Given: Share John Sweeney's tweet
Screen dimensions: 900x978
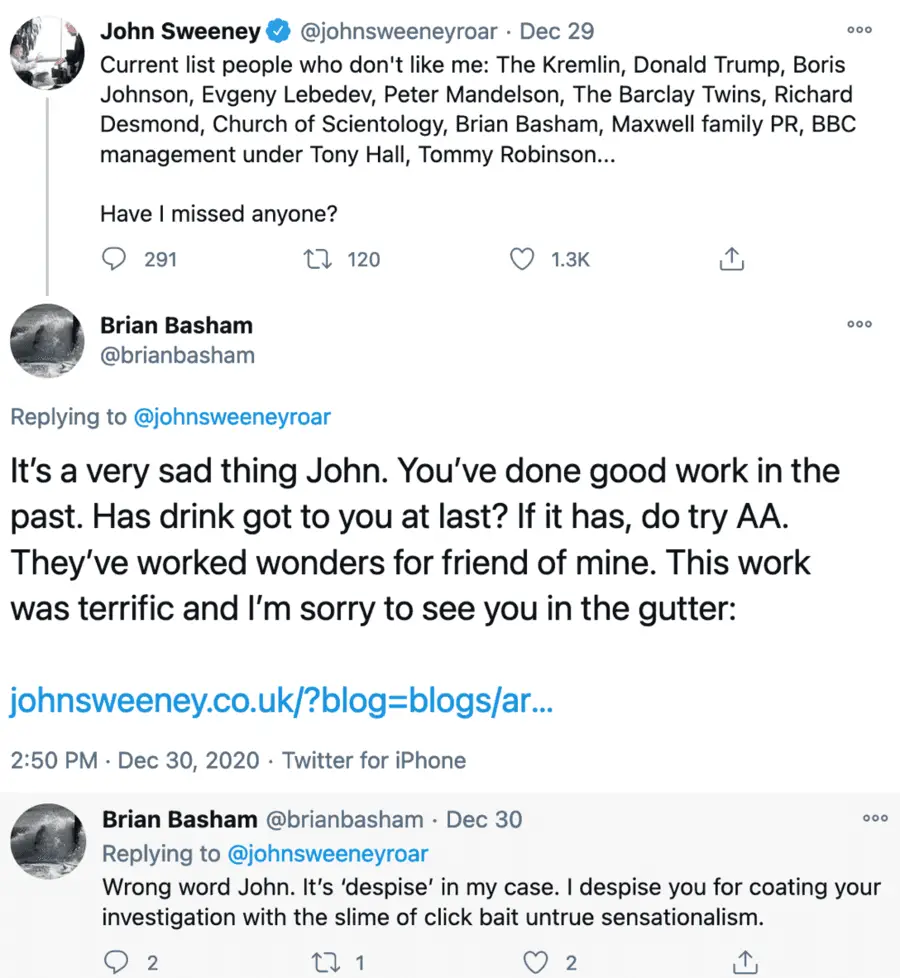Looking at the screenshot, I should 731,260.
